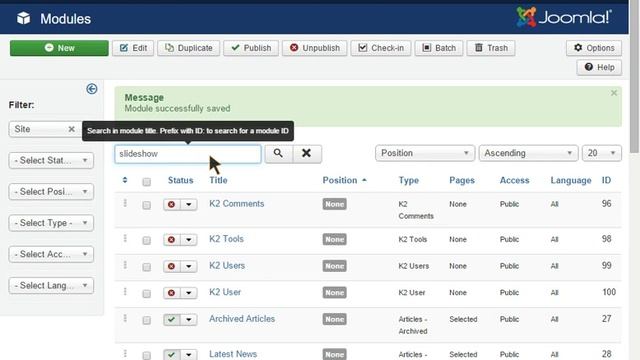Click the magnifier search button
Viewport: 640px width, 360px height.
pos(278,153)
